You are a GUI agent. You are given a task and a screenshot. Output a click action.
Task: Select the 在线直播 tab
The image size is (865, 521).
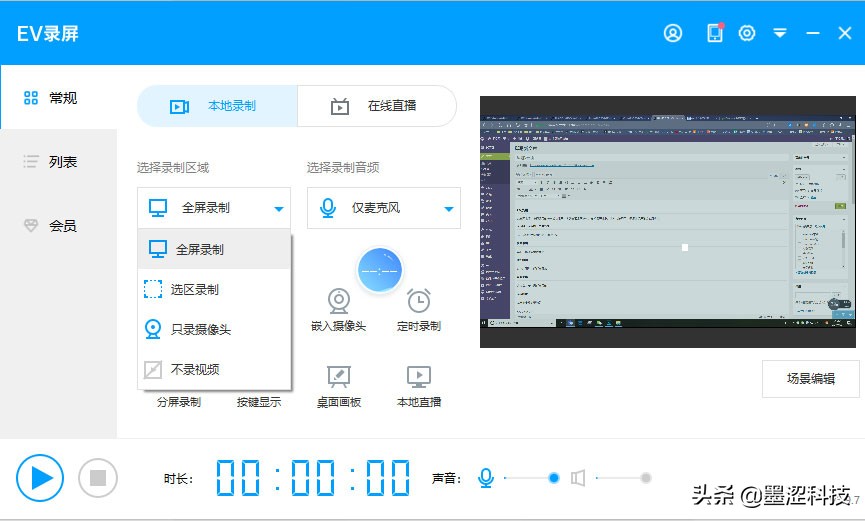point(377,106)
